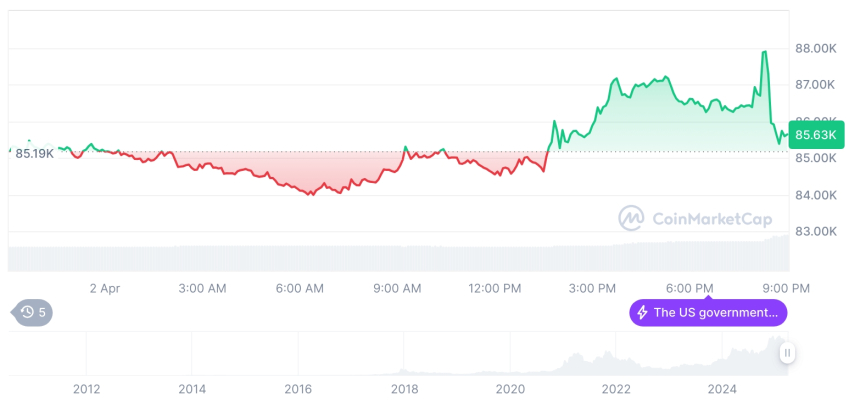Select 2022 on the overview timeline

point(616,389)
